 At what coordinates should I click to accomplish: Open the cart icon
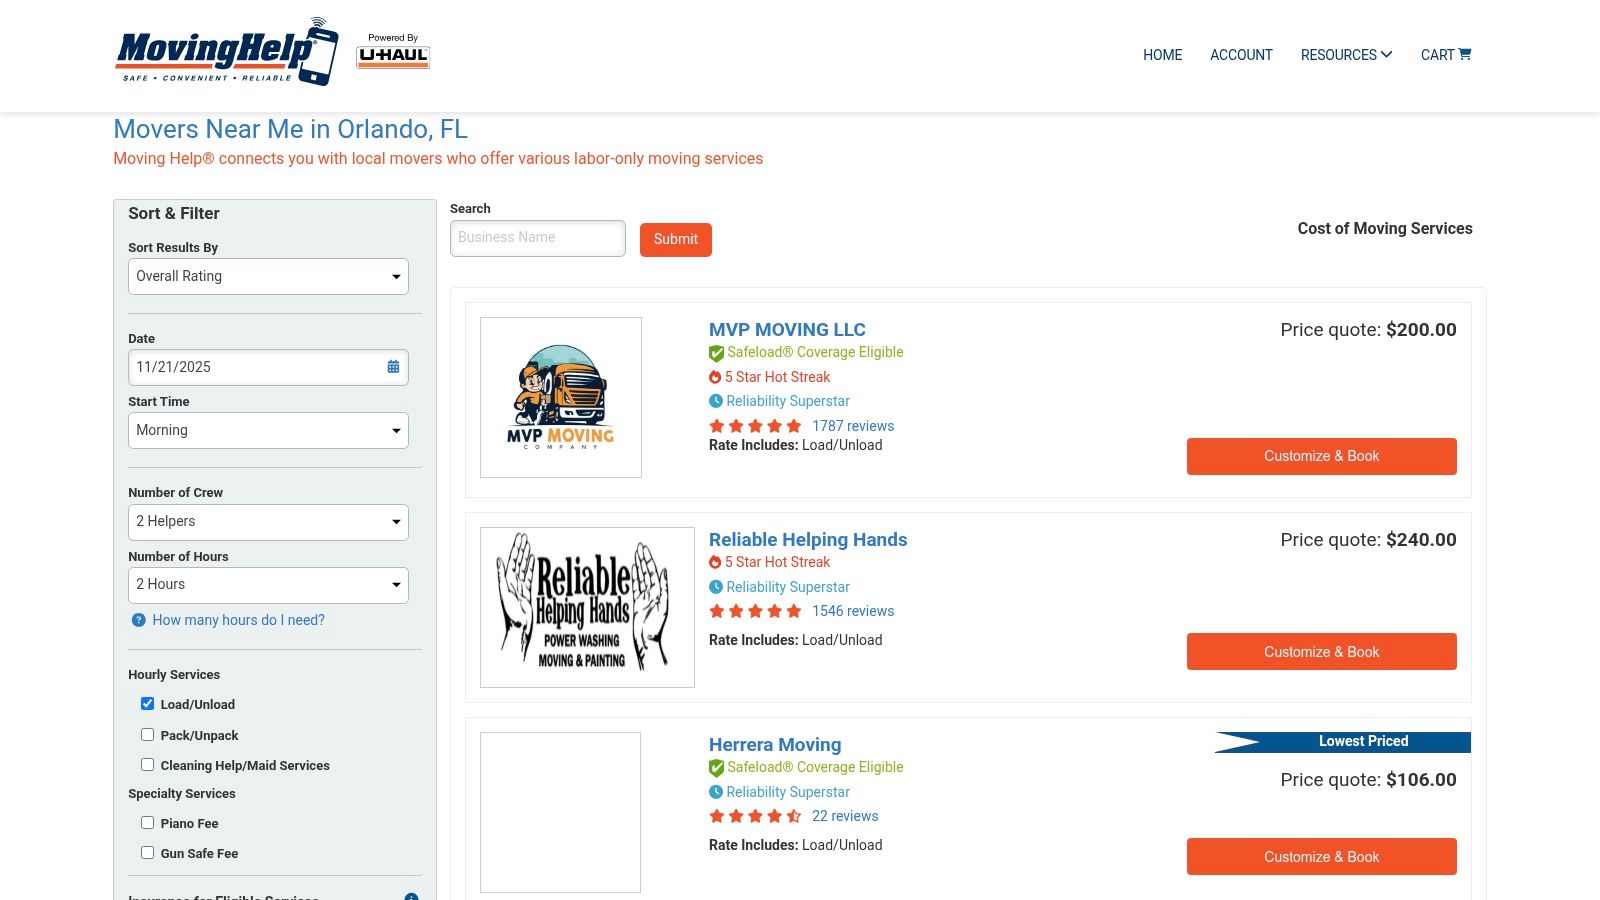coord(1465,54)
